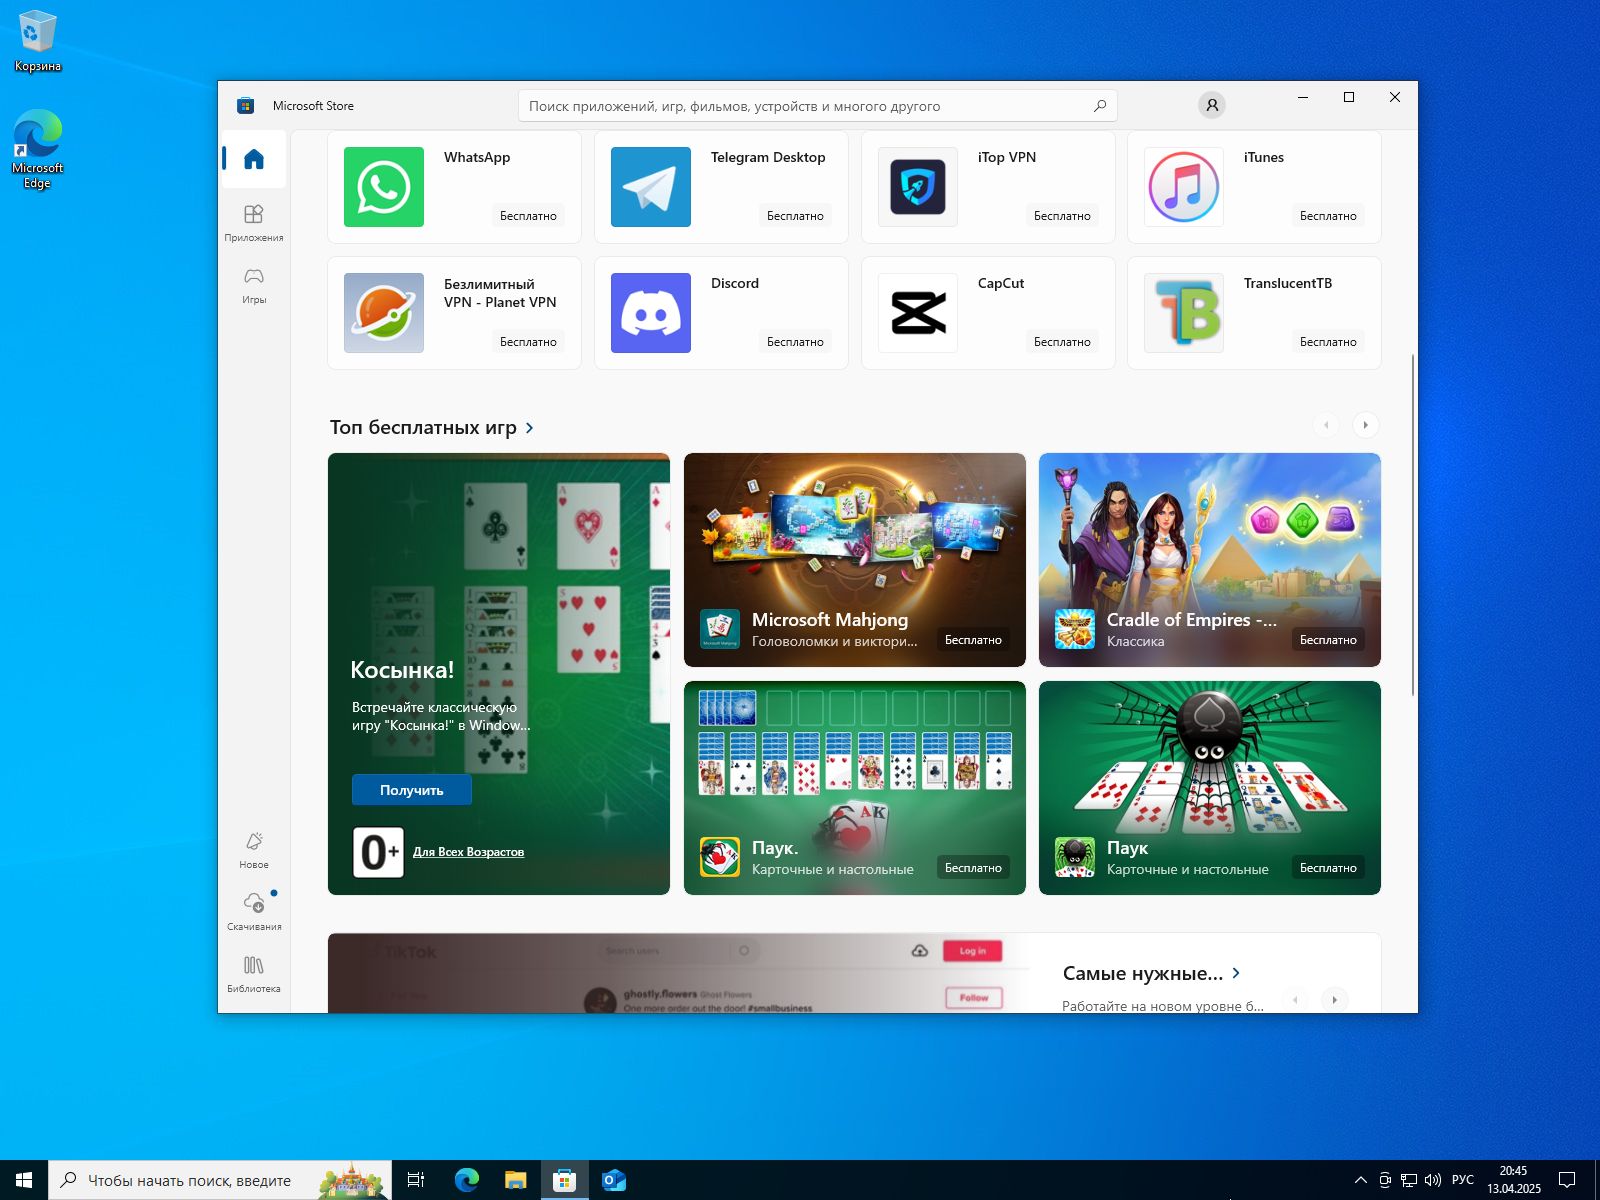Open the Windows Start menu

(24, 1180)
